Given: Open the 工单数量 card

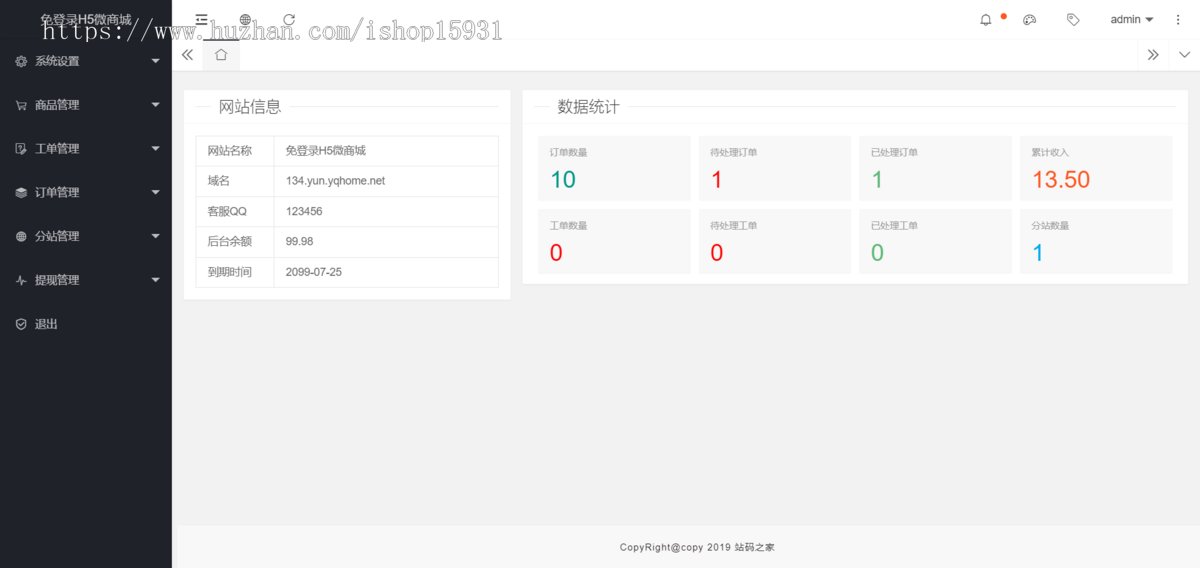Looking at the screenshot, I should click(614, 241).
